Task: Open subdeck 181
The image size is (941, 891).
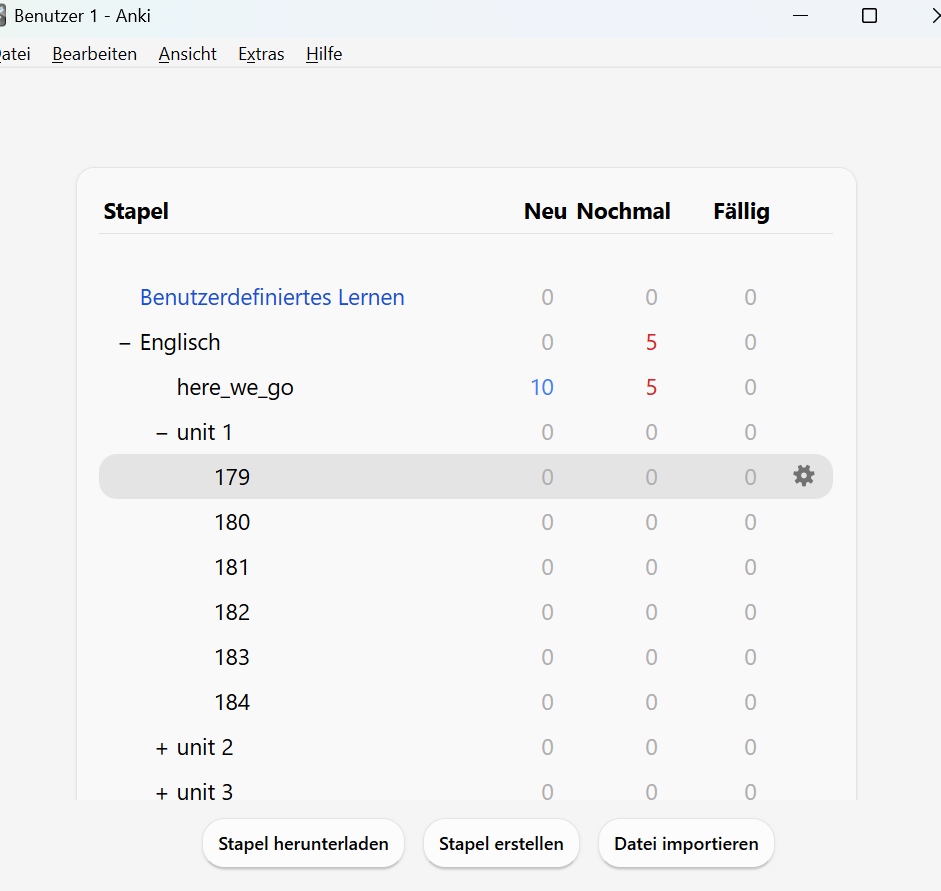Action: click(x=232, y=567)
